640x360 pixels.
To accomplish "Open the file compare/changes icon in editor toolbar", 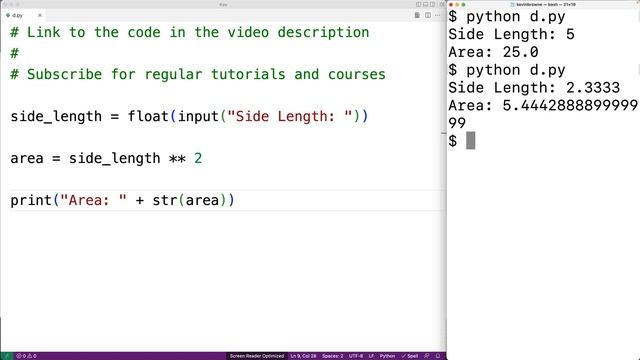I will point(417,15).
